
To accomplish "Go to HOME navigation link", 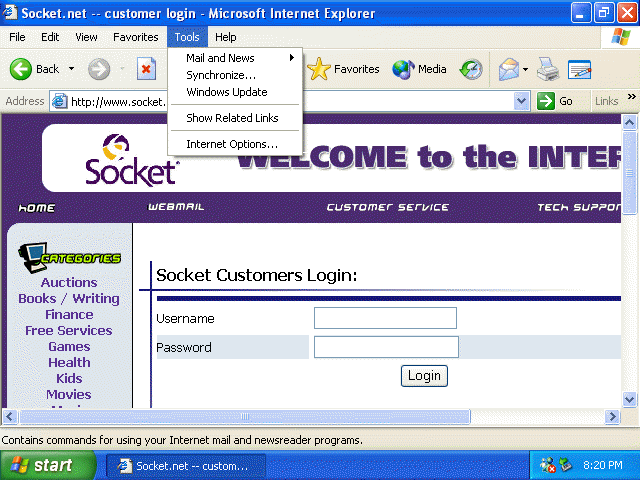I will click(x=37, y=208).
